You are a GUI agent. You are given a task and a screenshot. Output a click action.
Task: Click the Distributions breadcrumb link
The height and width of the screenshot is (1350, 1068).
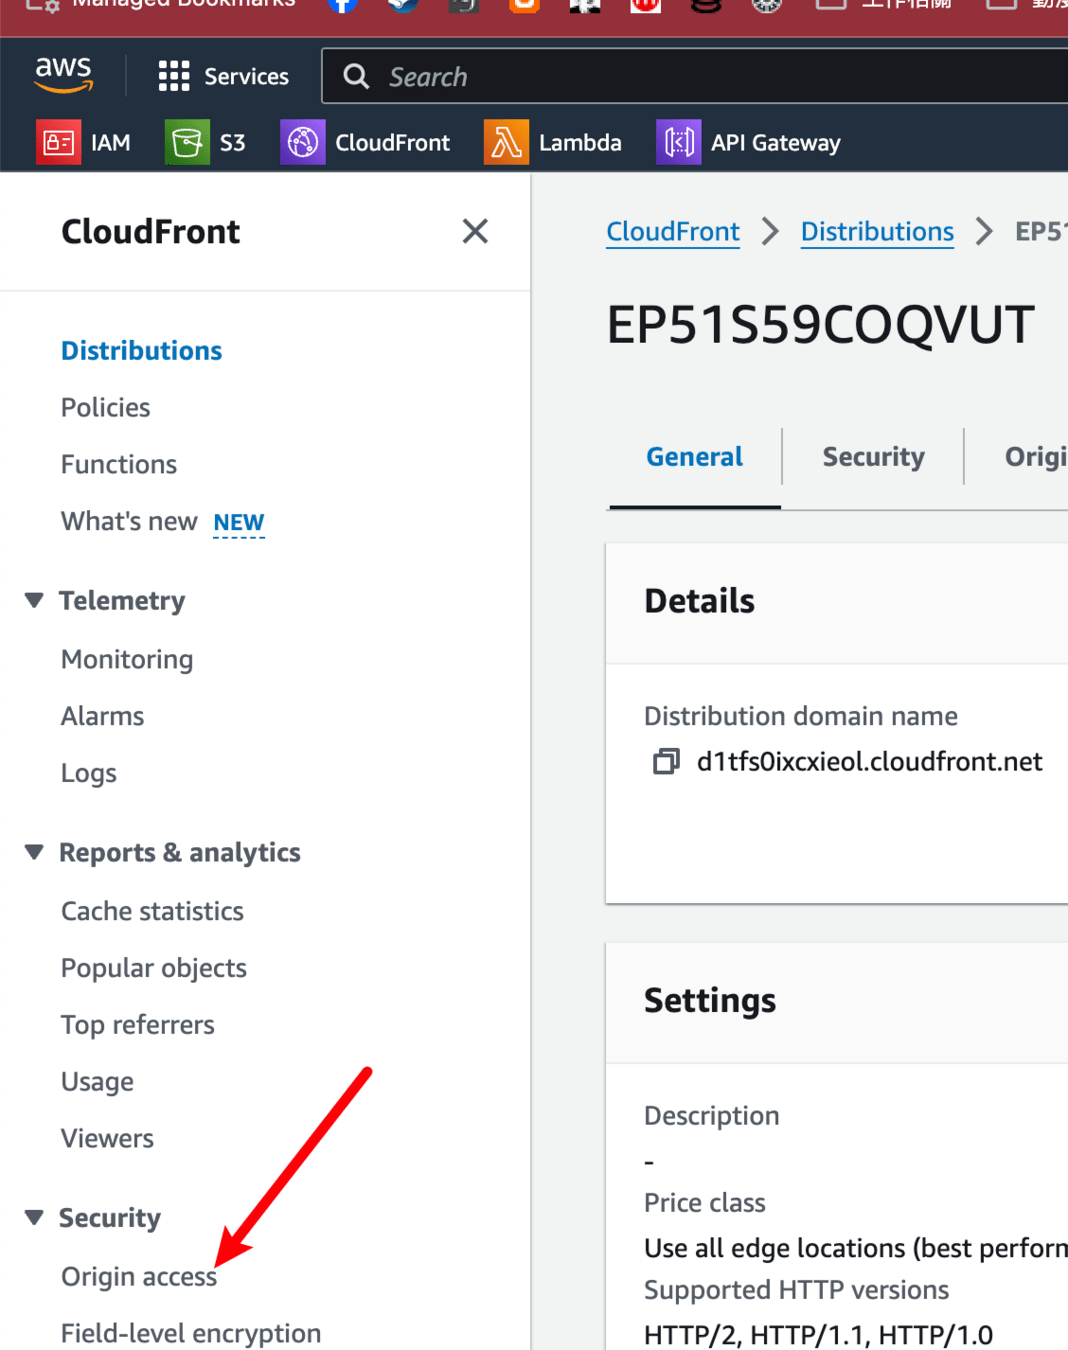point(877,232)
